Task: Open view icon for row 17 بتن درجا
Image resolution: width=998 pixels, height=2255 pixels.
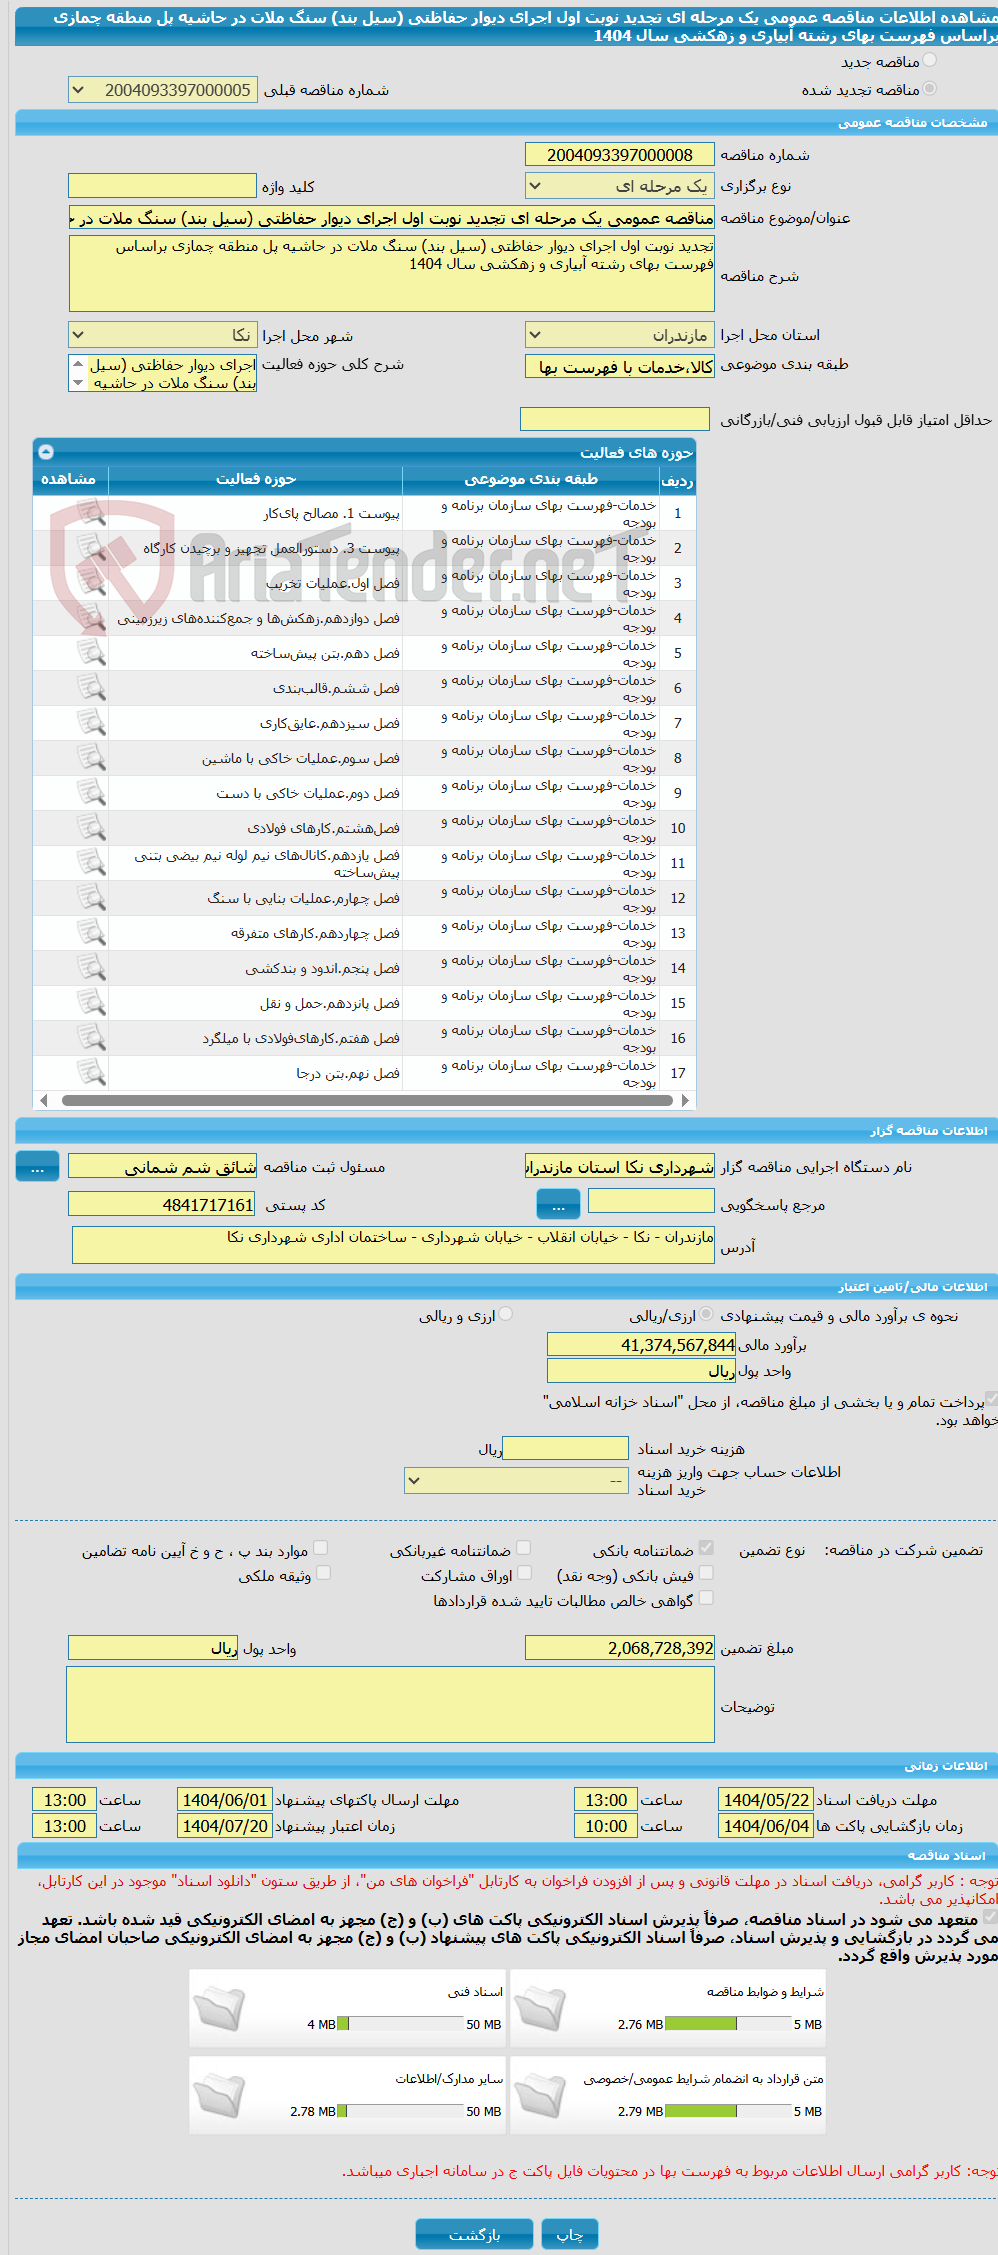Action: tap(91, 1073)
